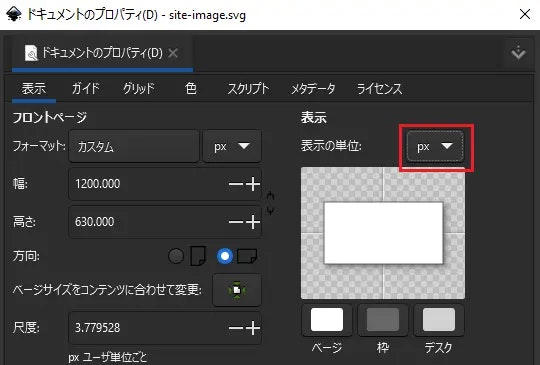The height and width of the screenshot is (365, 540).
Task: Toggle the width-height ratio lock icon
Action: click(271, 203)
